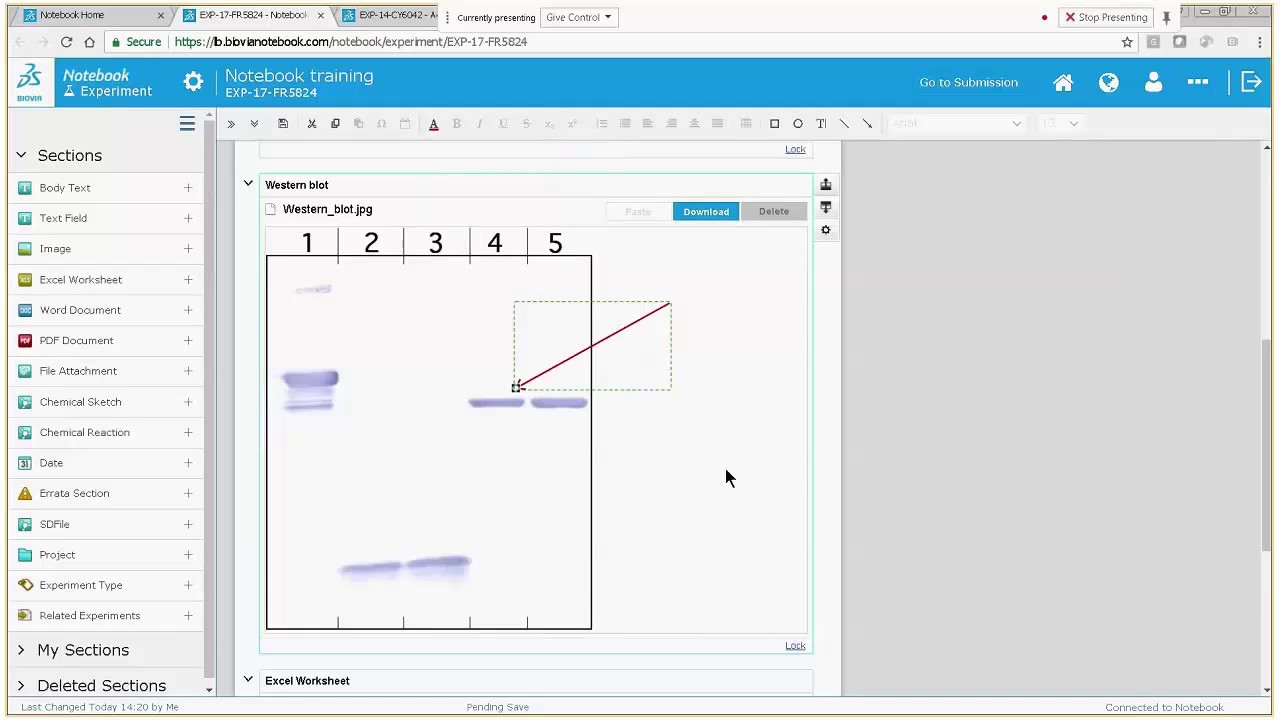Image resolution: width=1280 pixels, height=720 pixels.
Task: Reload the browser page
Action: [66, 42]
